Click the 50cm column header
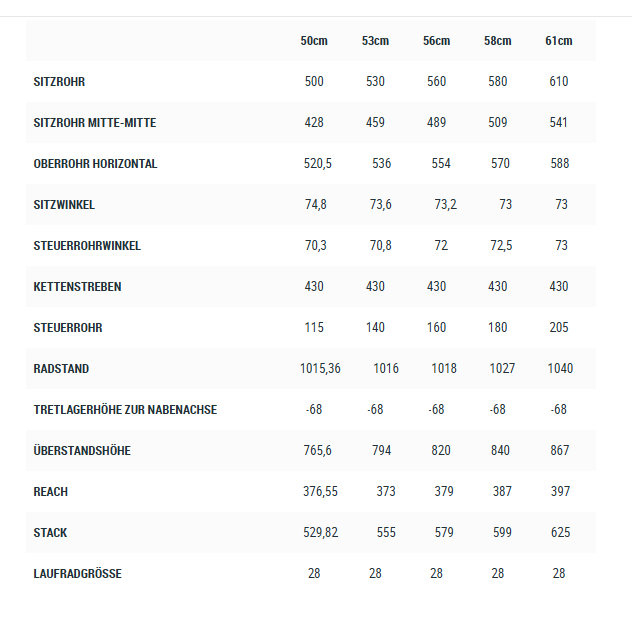 click(314, 41)
